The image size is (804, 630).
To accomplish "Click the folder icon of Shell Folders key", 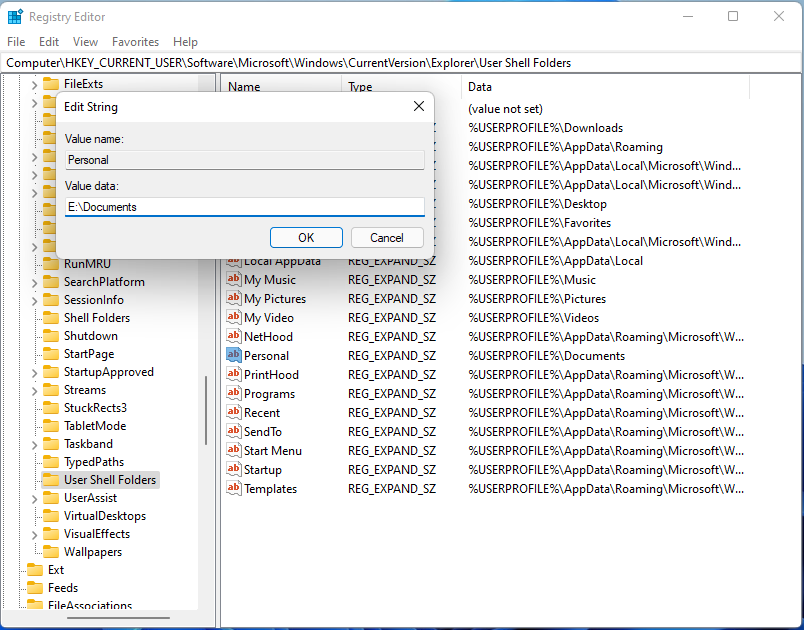I will pos(51,318).
